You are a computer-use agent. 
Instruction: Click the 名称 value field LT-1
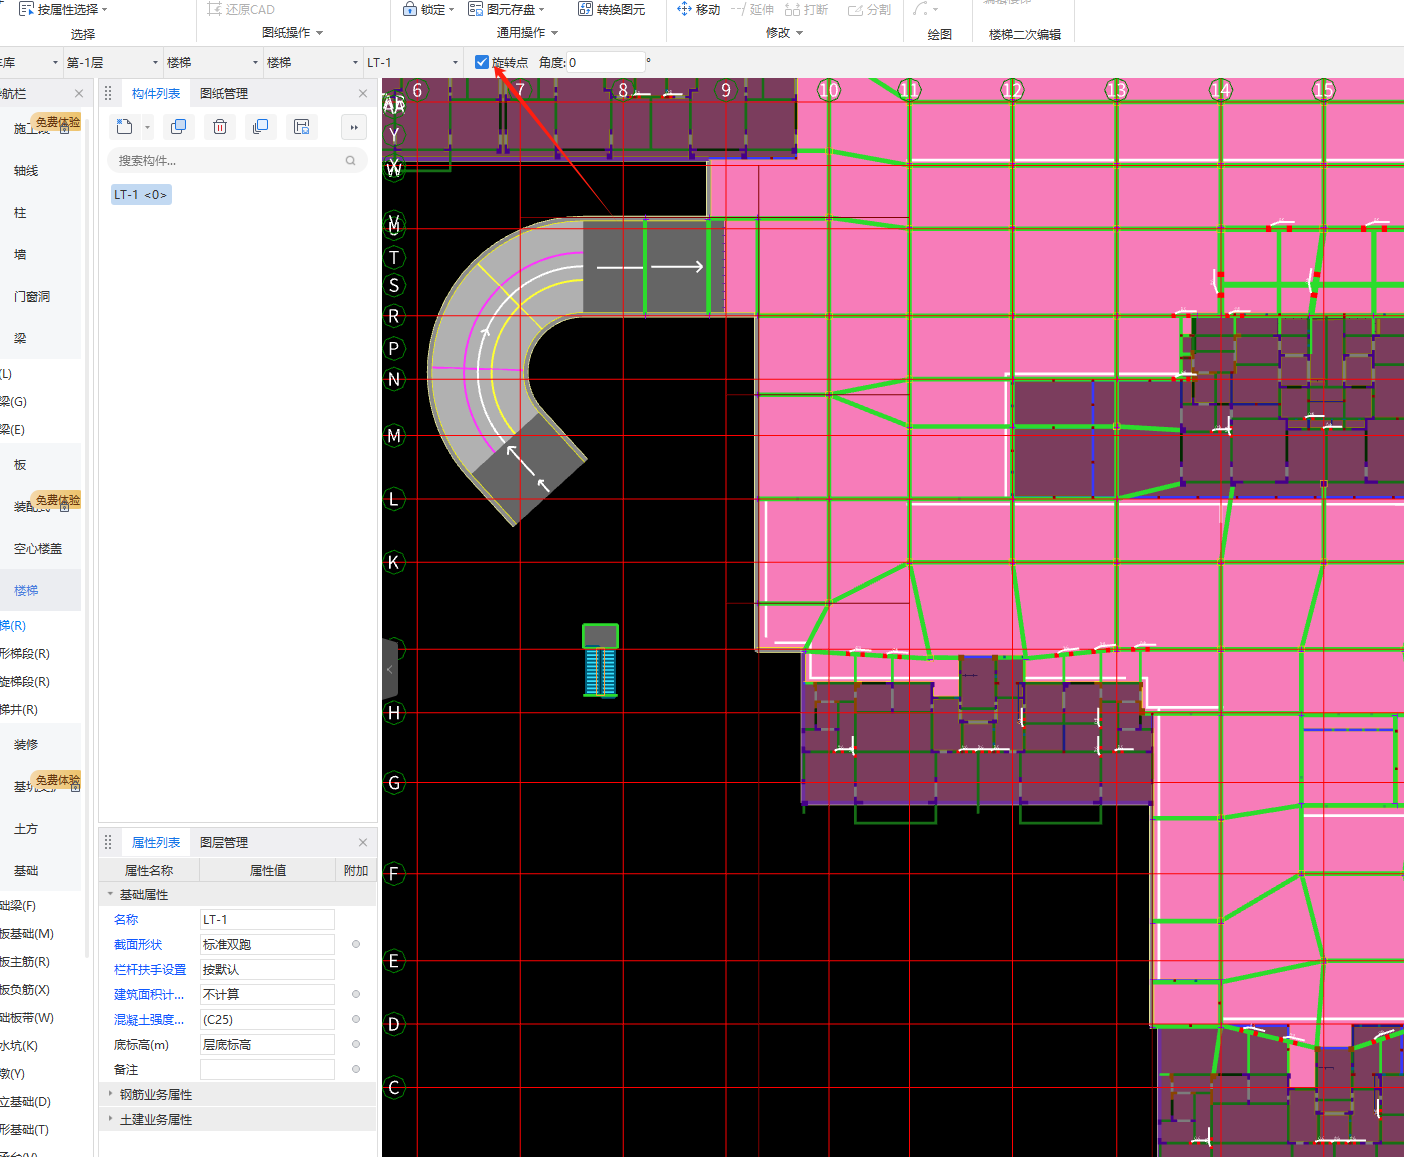267,919
